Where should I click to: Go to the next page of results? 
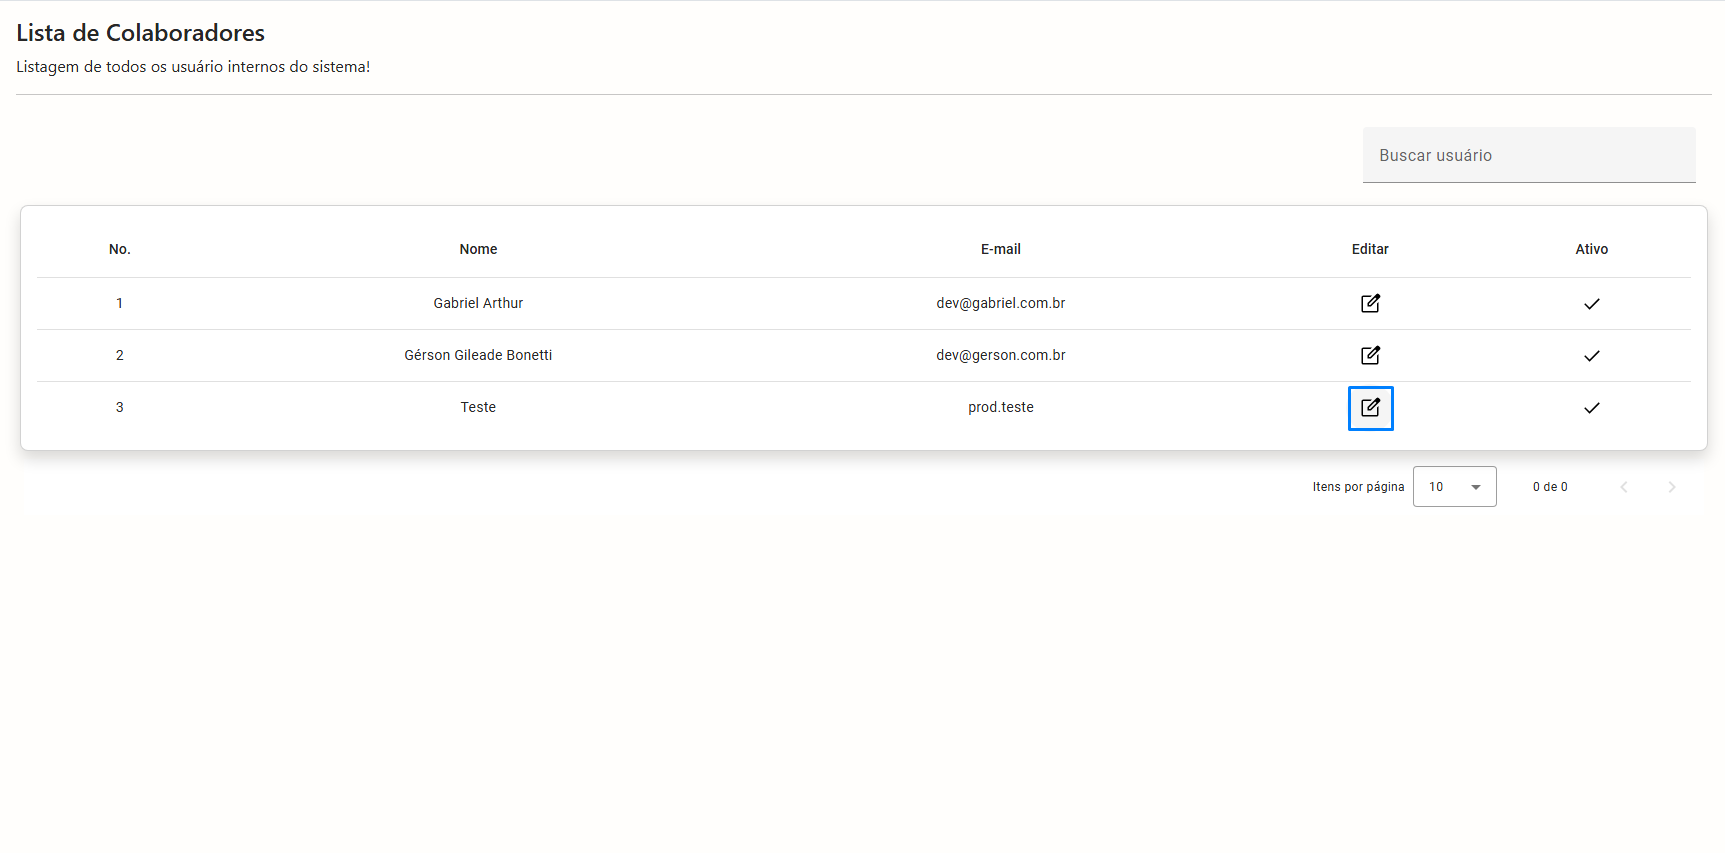pos(1671,487)
